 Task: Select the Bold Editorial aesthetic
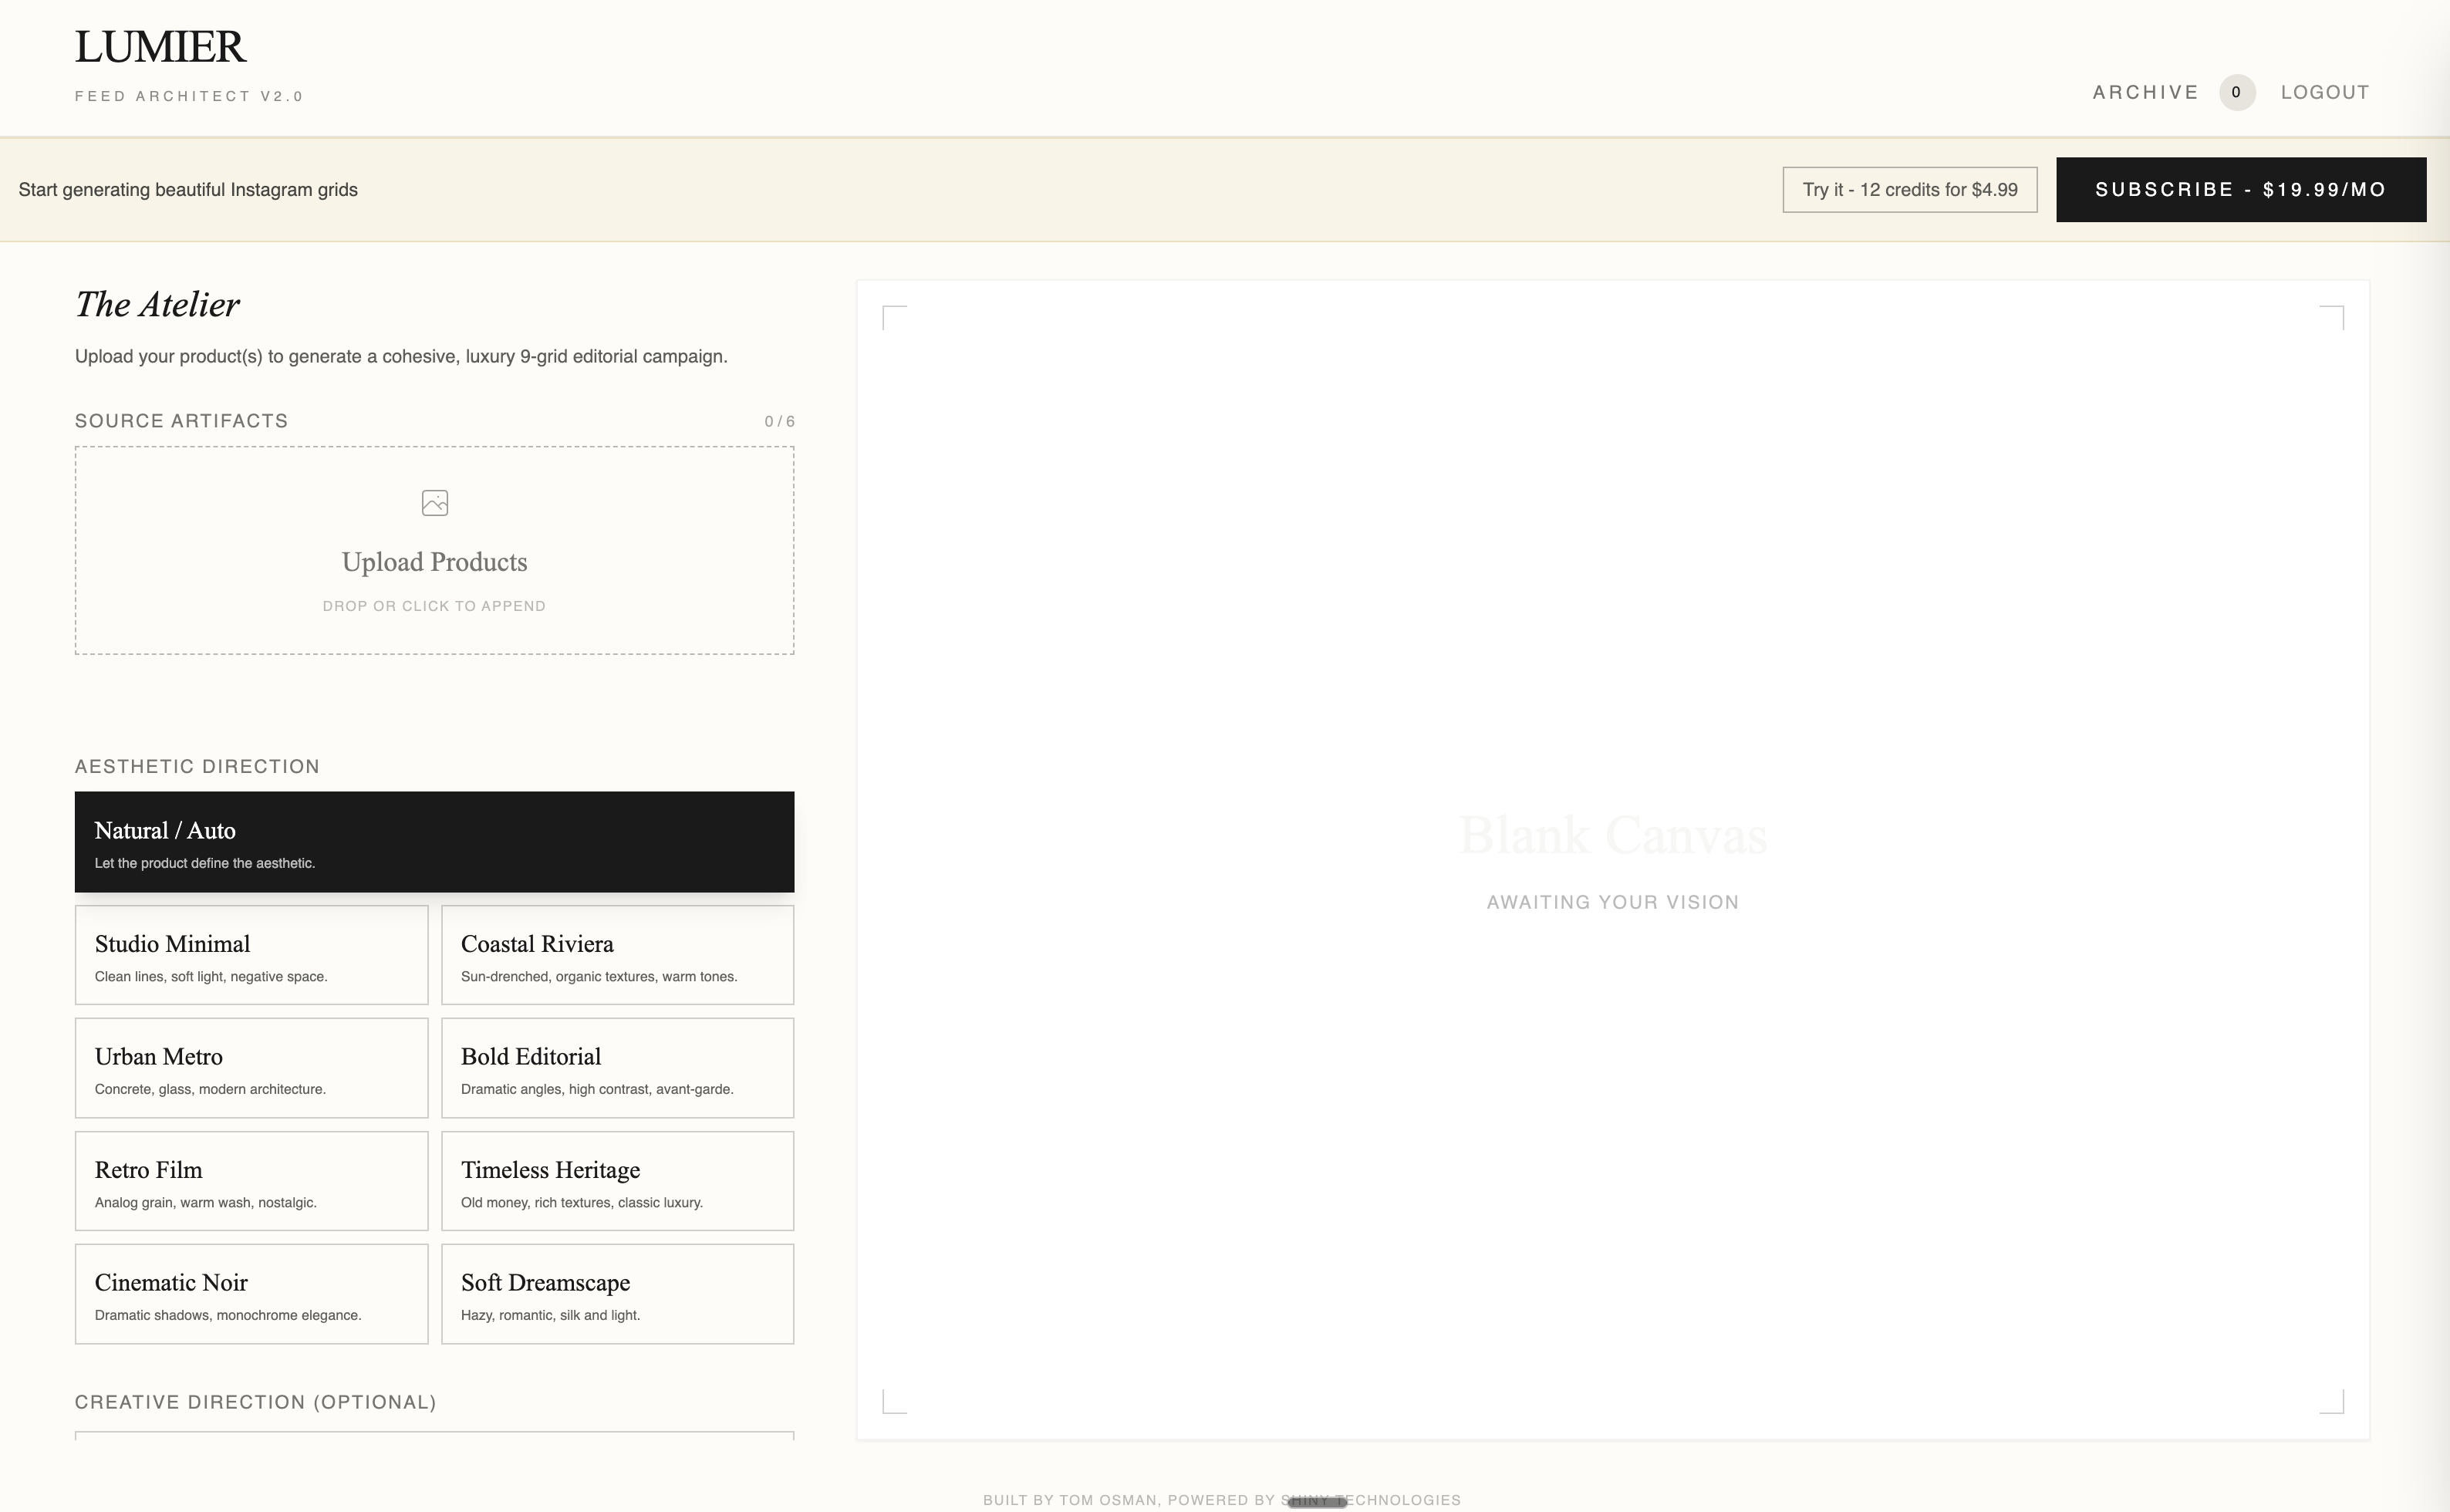[617, 1067]
